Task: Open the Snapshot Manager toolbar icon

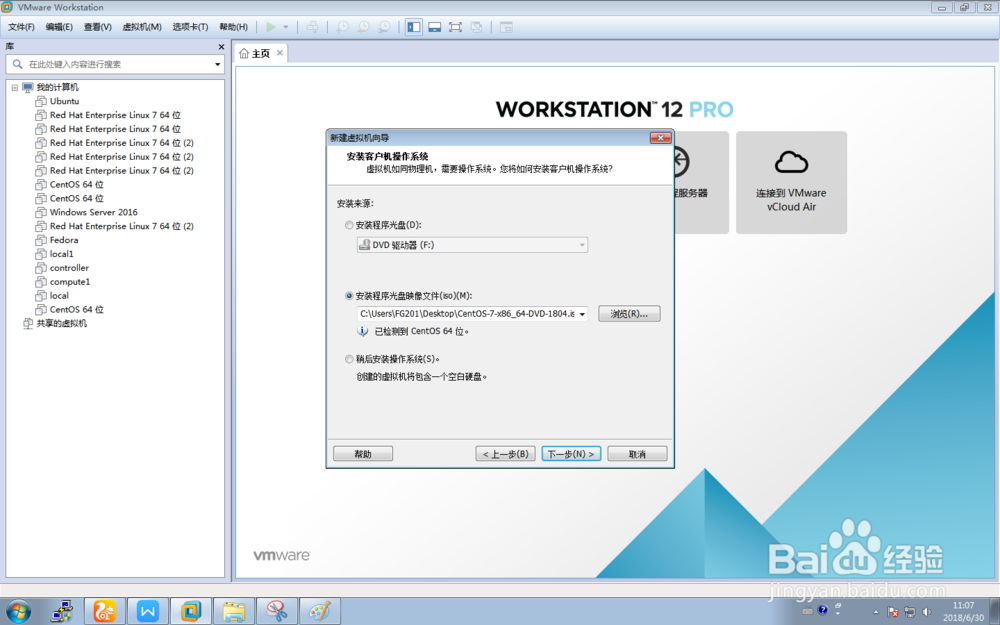Action: (384, 27)
